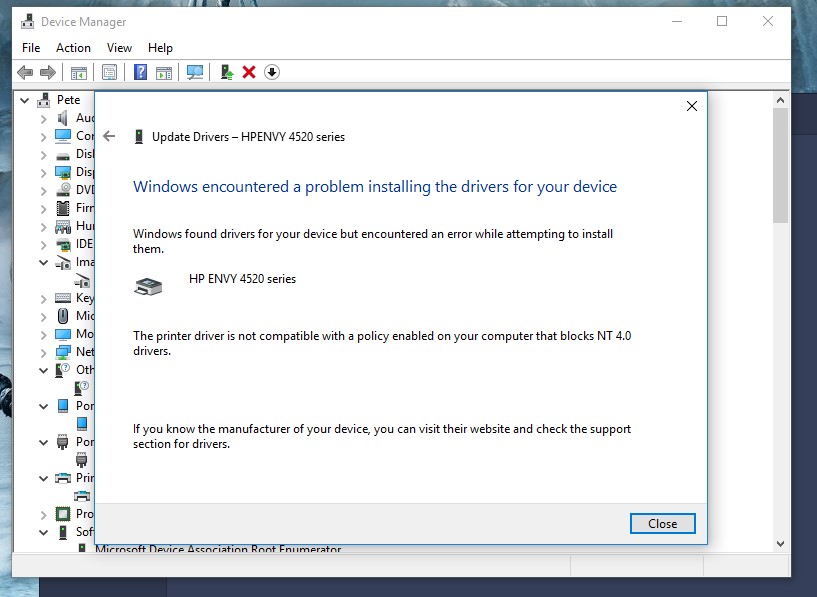
Task: Select the Imaging devices camera icon
Action: click(x=63, y=263)
